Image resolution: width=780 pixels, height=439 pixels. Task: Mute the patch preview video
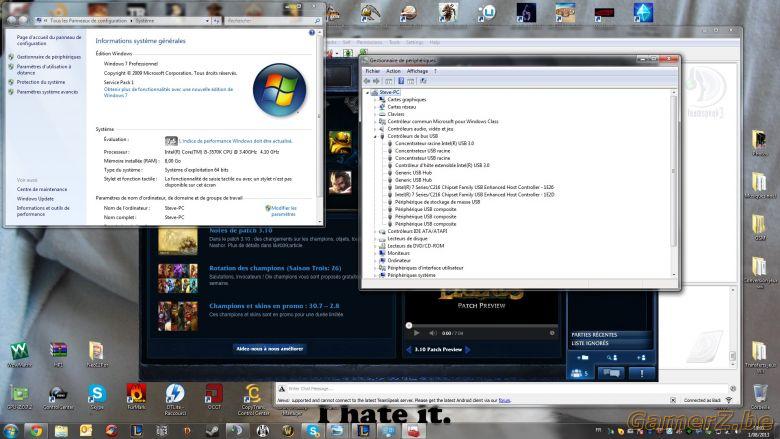tap(433, 333)
